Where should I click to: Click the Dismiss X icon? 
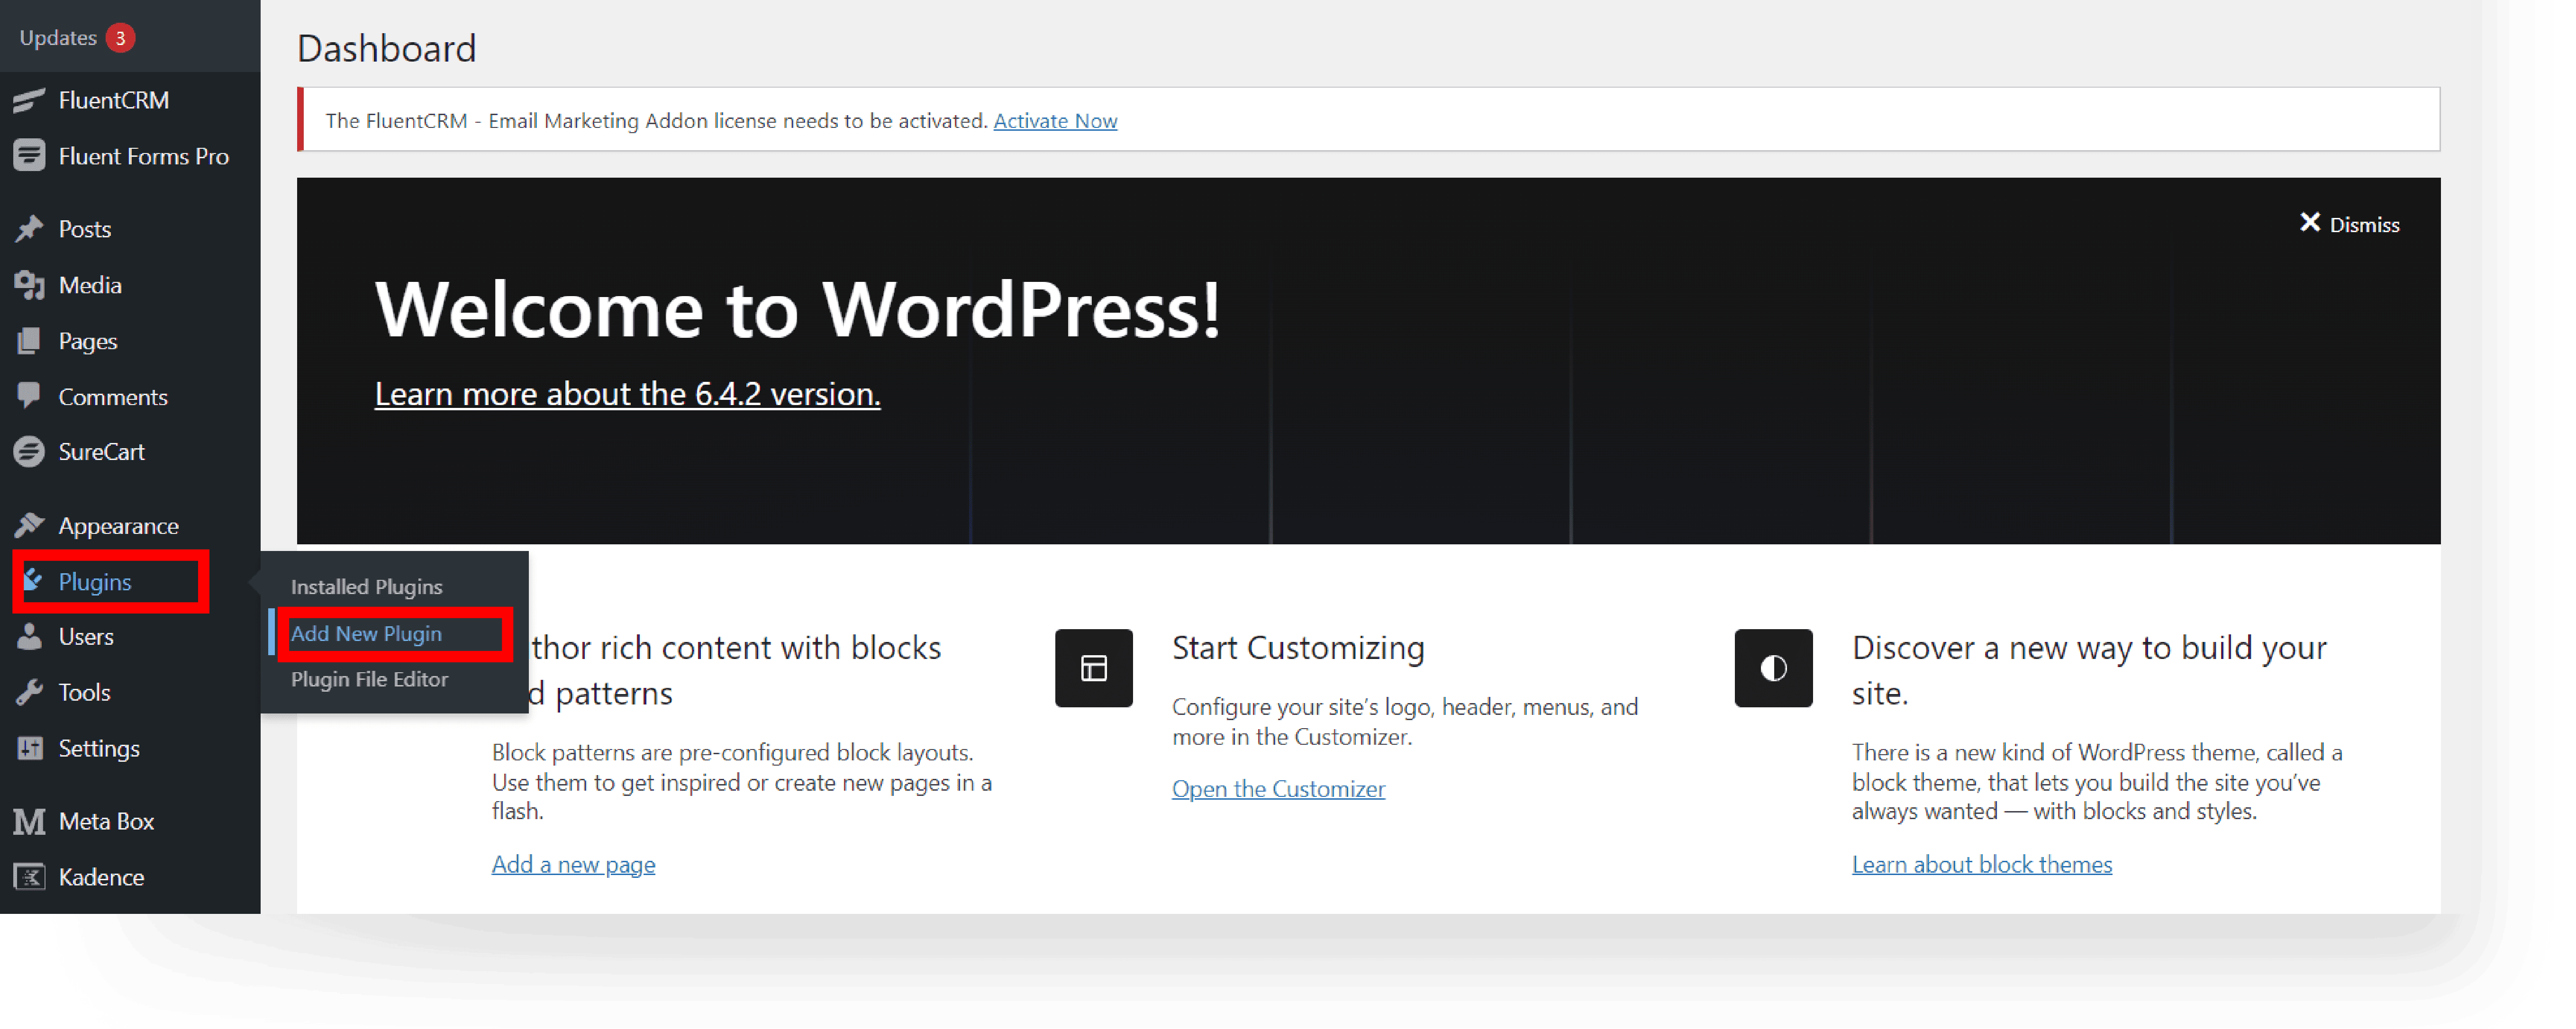click(x=2309, y=223)
